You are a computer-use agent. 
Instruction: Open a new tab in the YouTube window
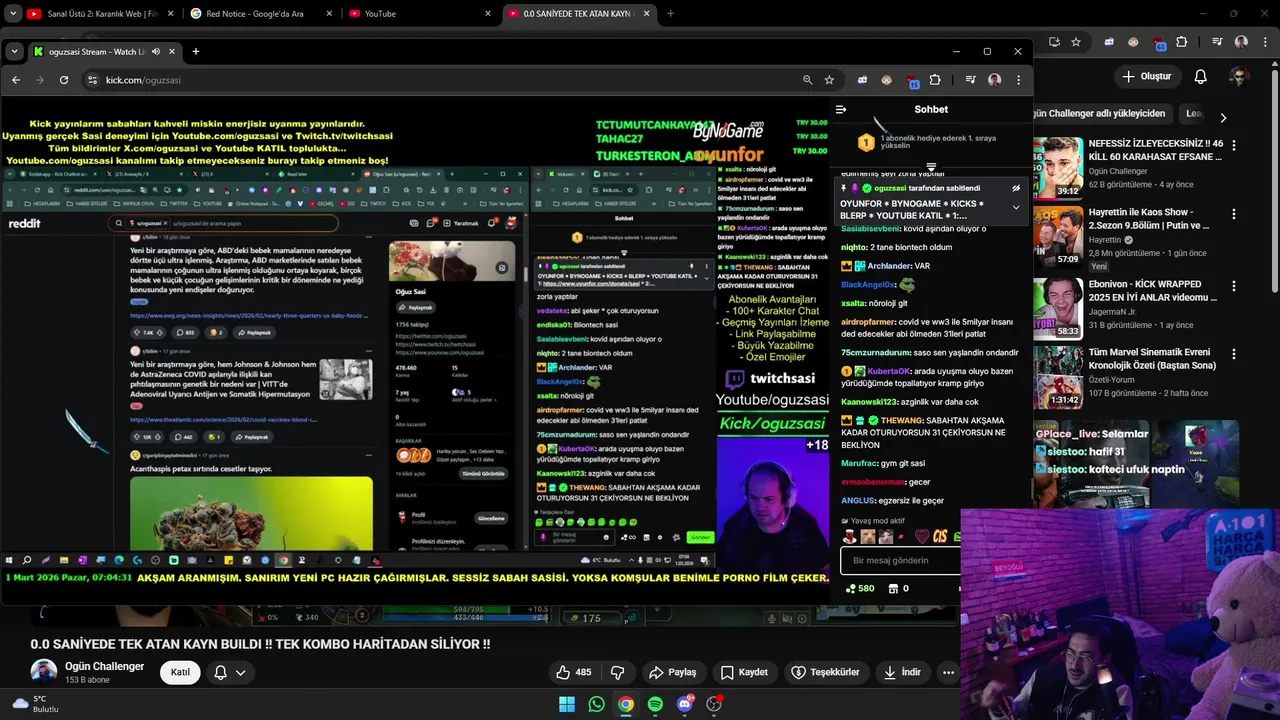click(670, 14)
